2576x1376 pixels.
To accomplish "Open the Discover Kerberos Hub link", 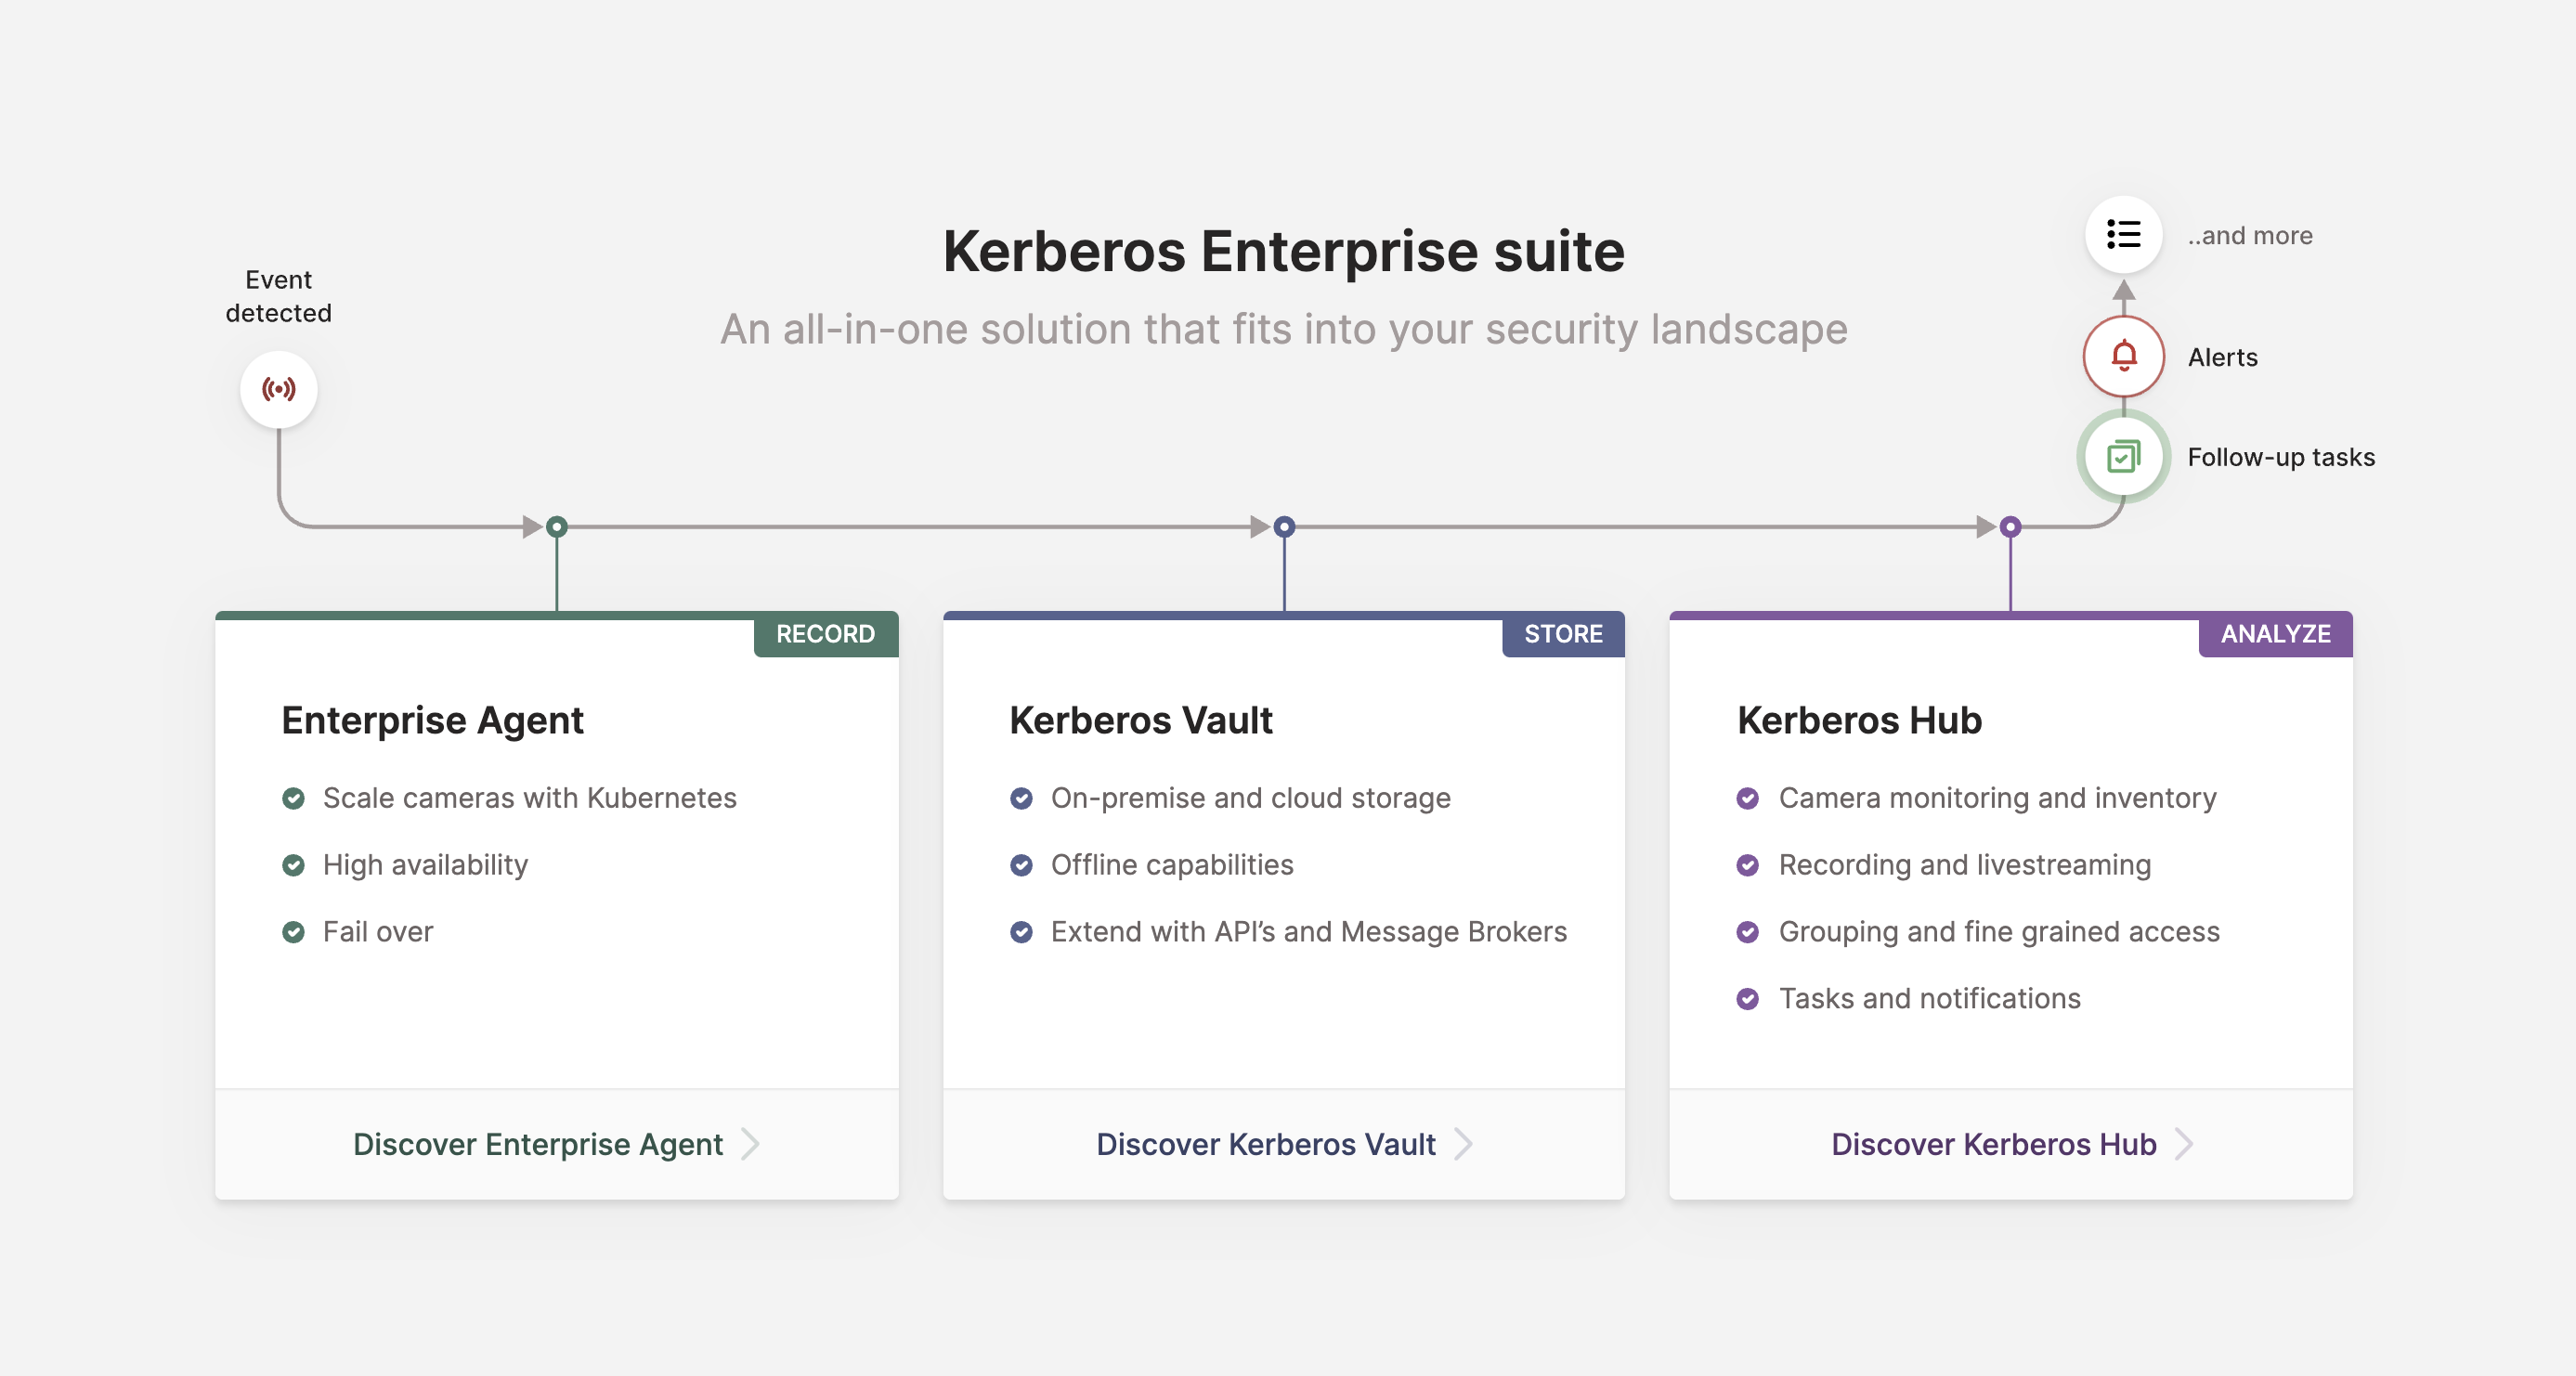I will coord(1993,1144).
